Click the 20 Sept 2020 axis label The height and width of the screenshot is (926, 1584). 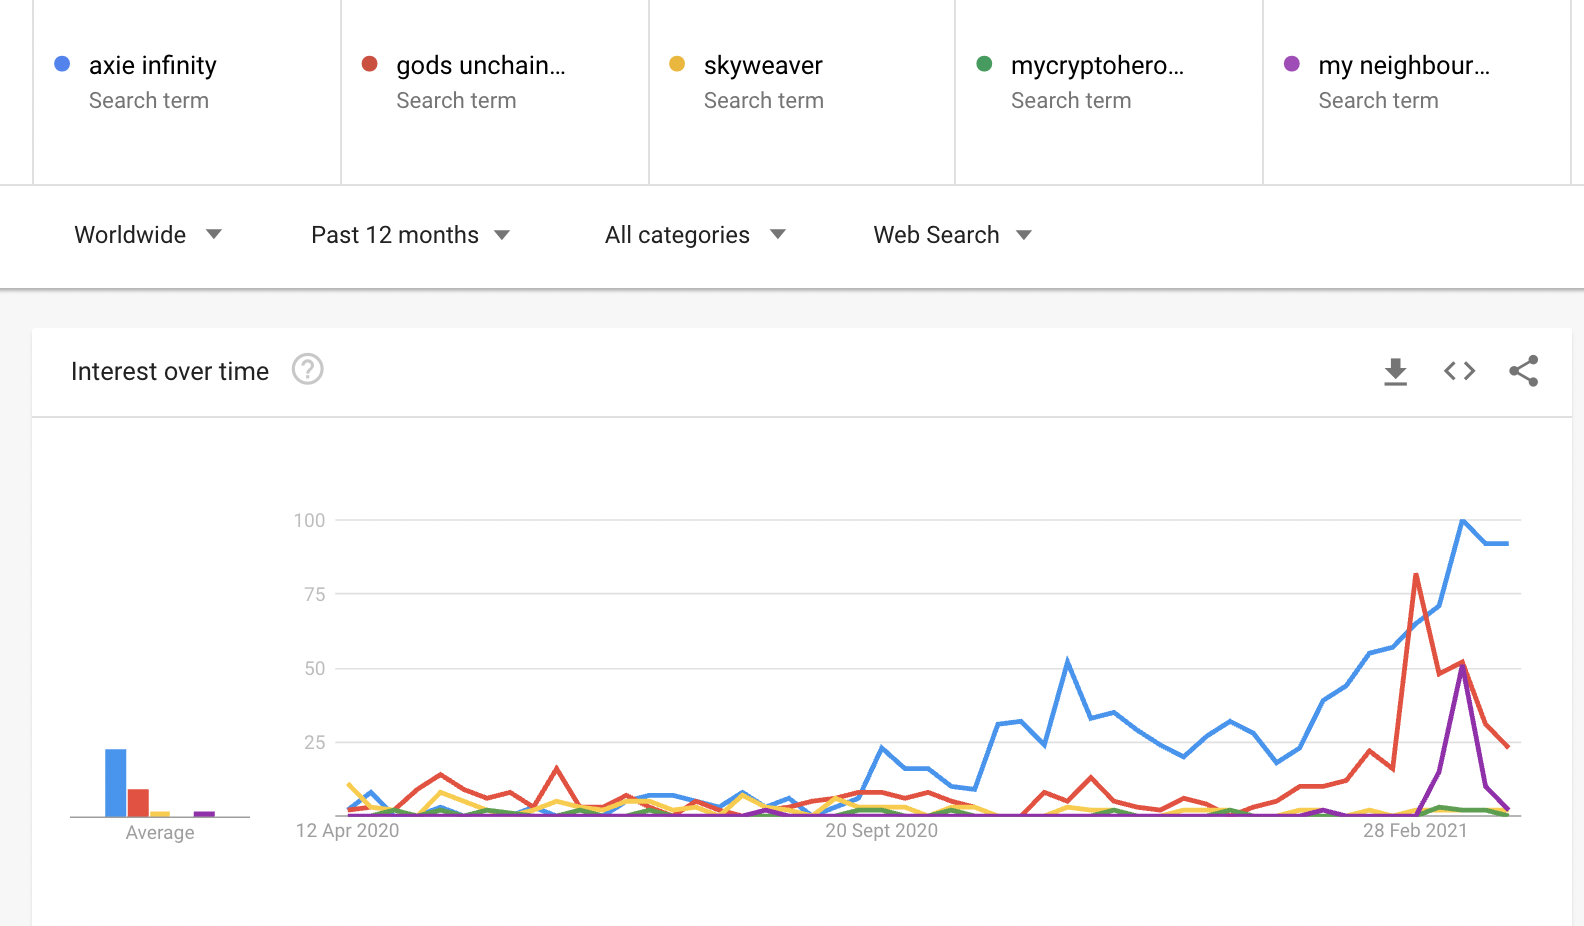[x=881, y=831]
